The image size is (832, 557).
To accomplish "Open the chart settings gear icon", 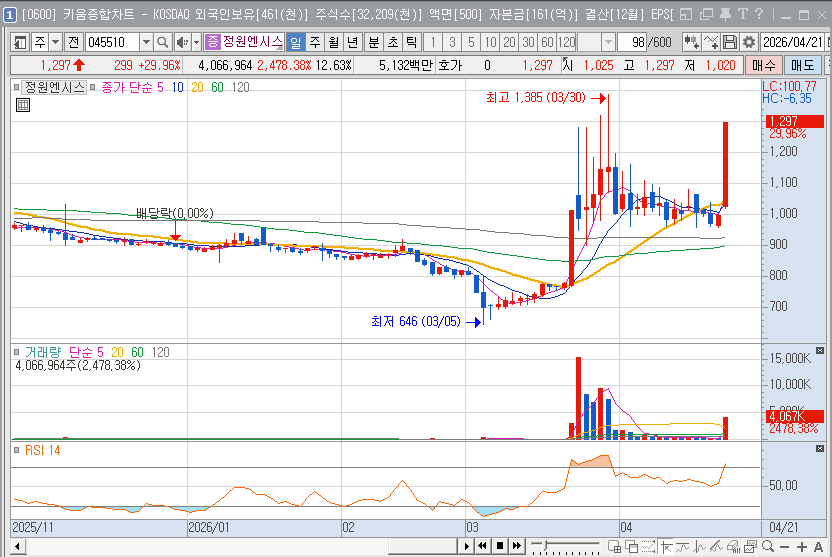I will (x=749, y=42).
